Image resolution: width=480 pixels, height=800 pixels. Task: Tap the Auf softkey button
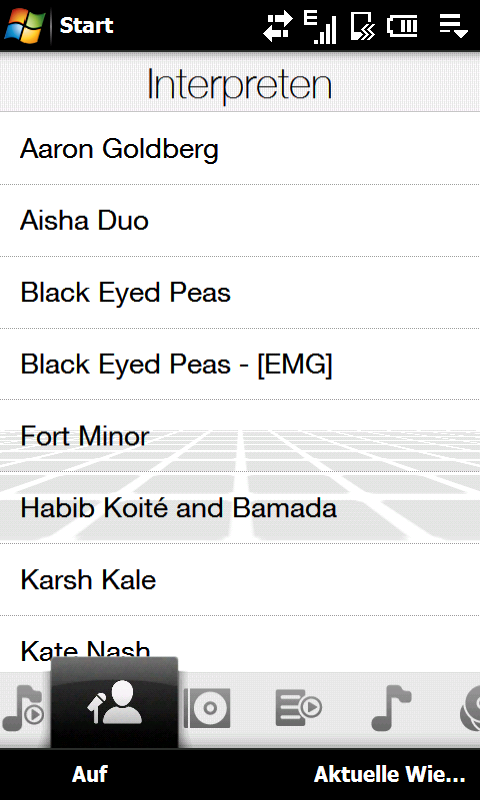(x=90, y=774)
